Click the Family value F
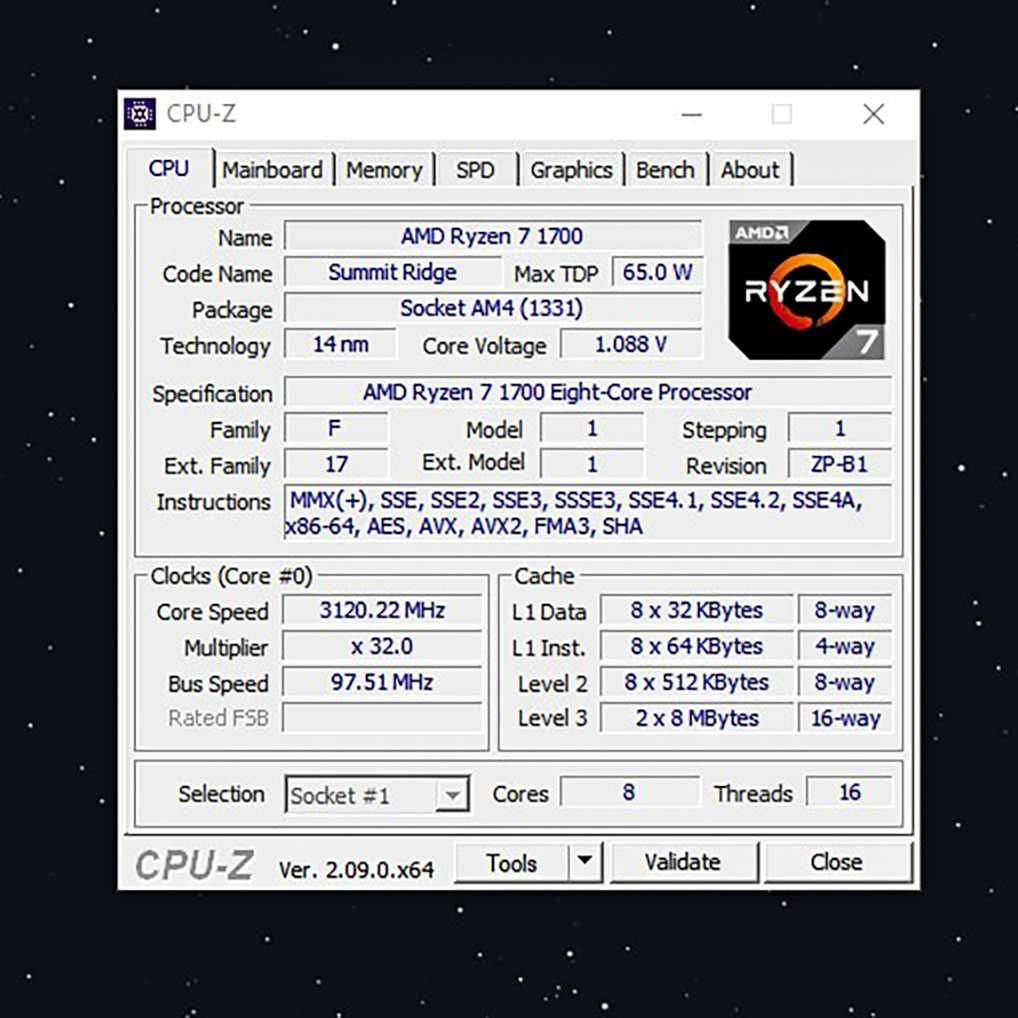This screenshot has height=1018, width=1018. (x=336, y=428)
